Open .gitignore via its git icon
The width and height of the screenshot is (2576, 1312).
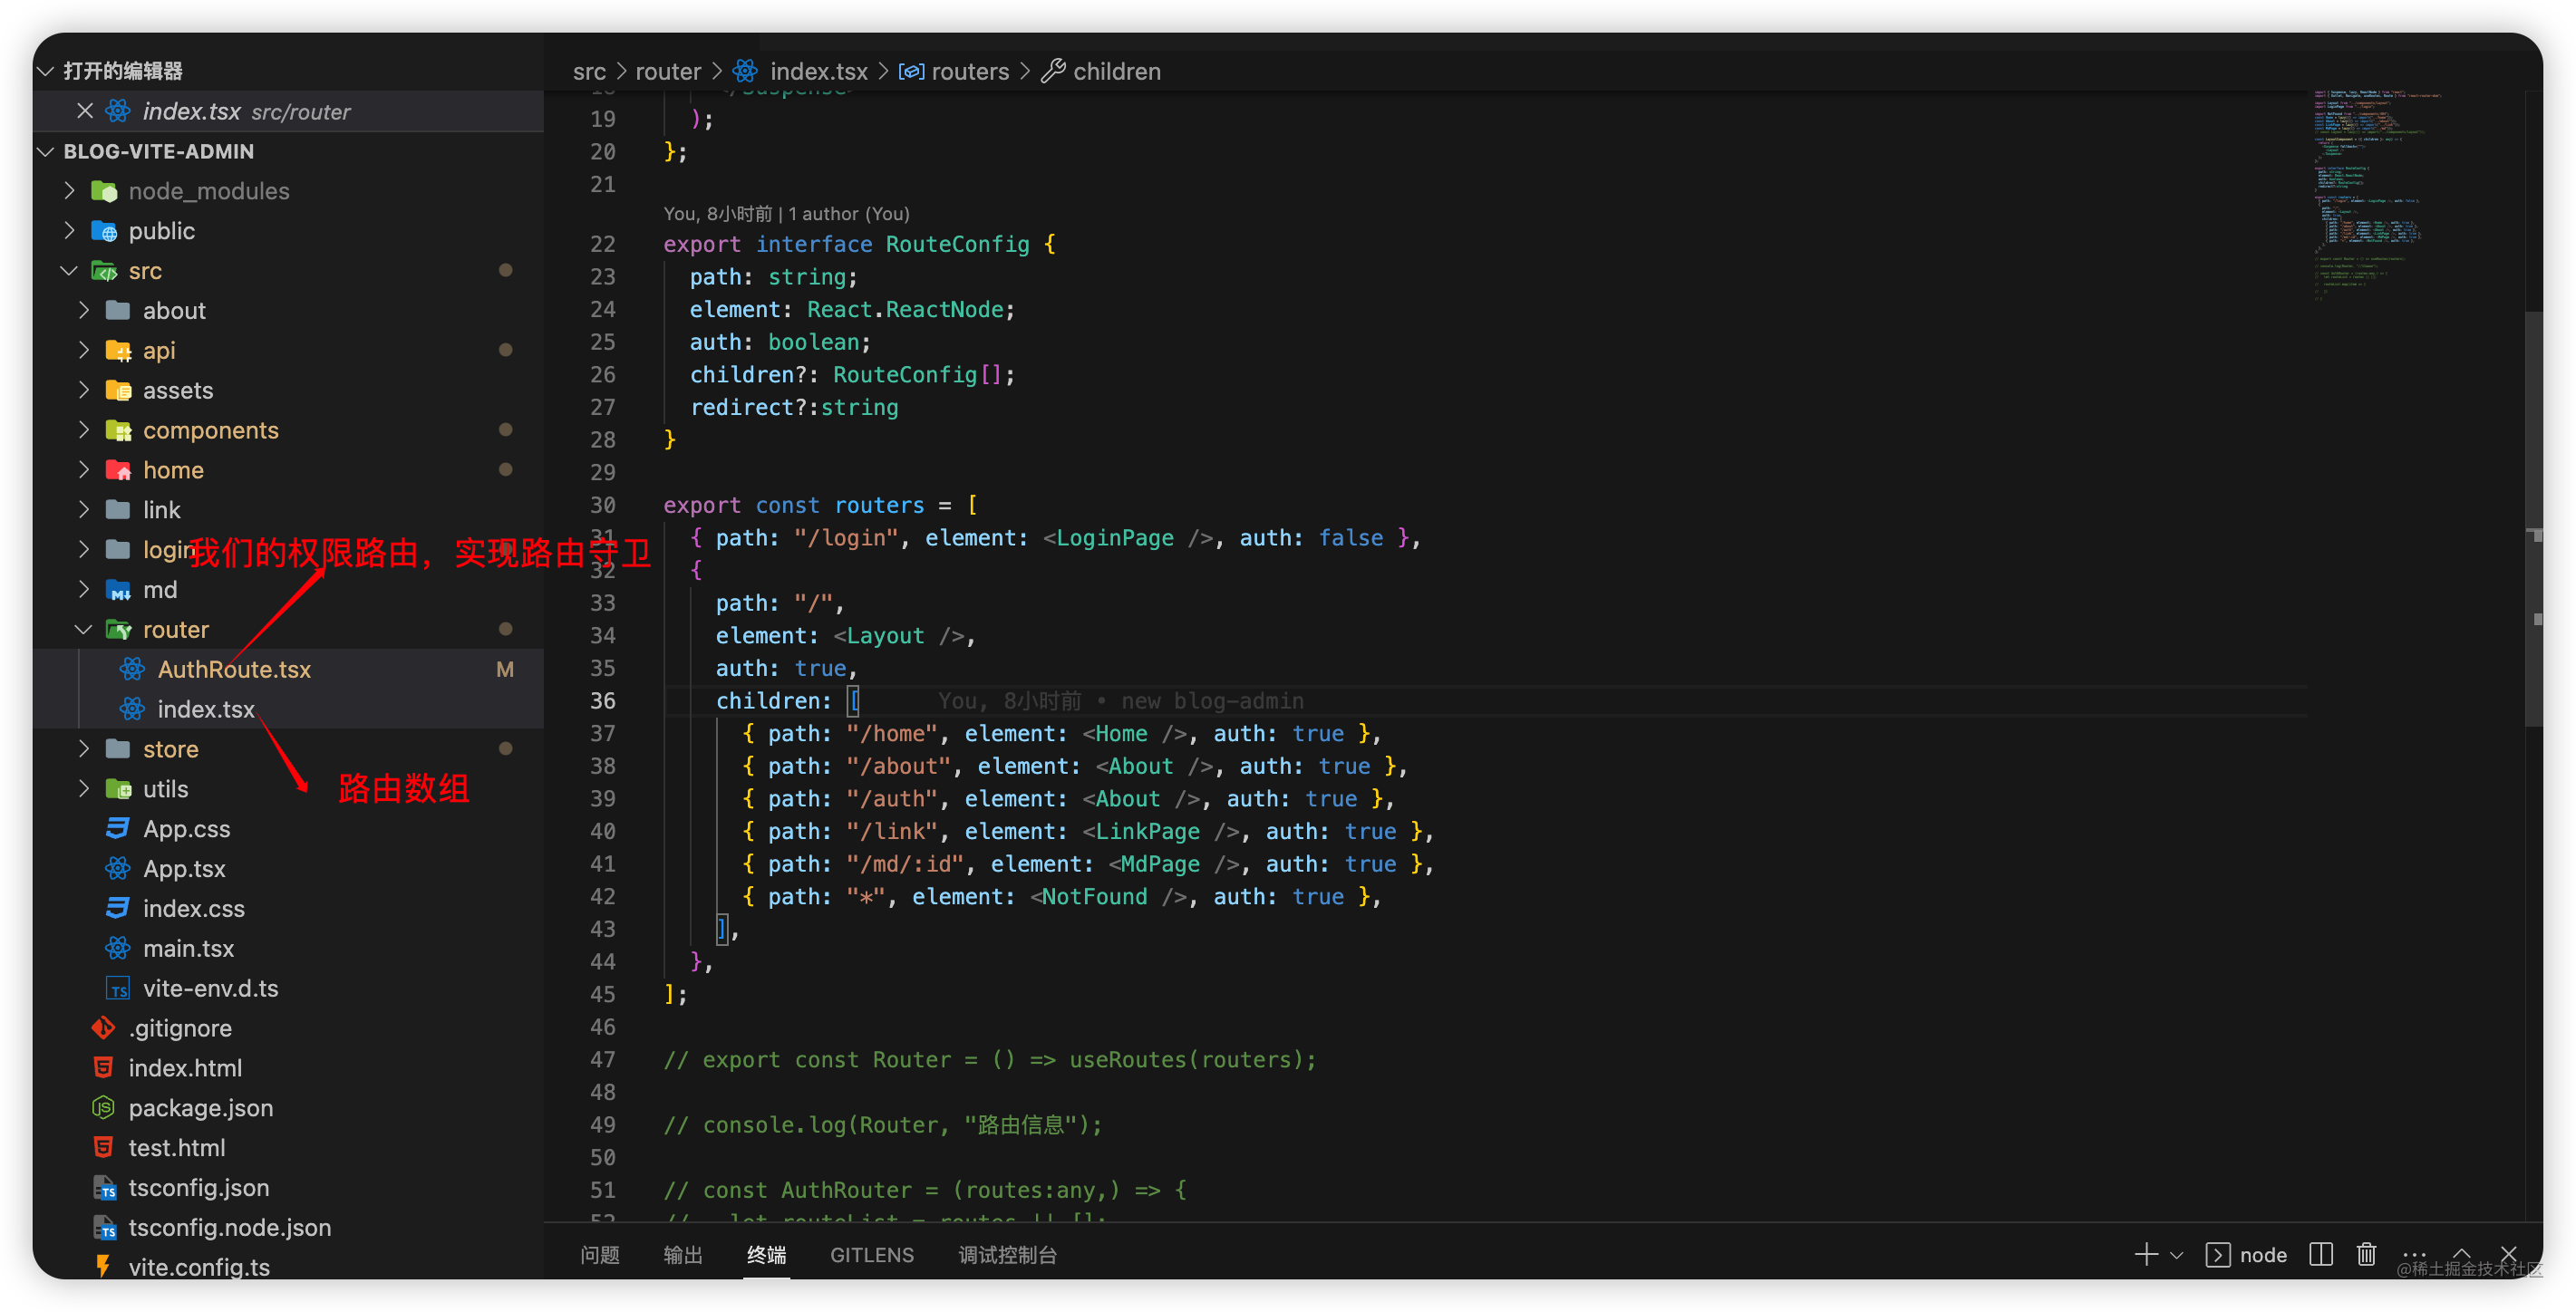tap(103, 1027)
